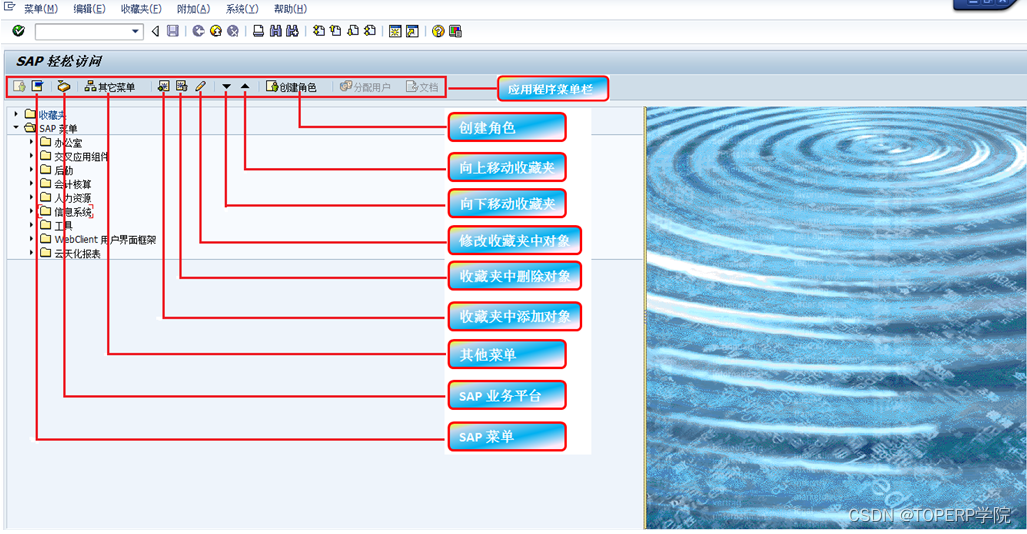
Task: Click the 其它菜单 button
Action: point(109,86)
